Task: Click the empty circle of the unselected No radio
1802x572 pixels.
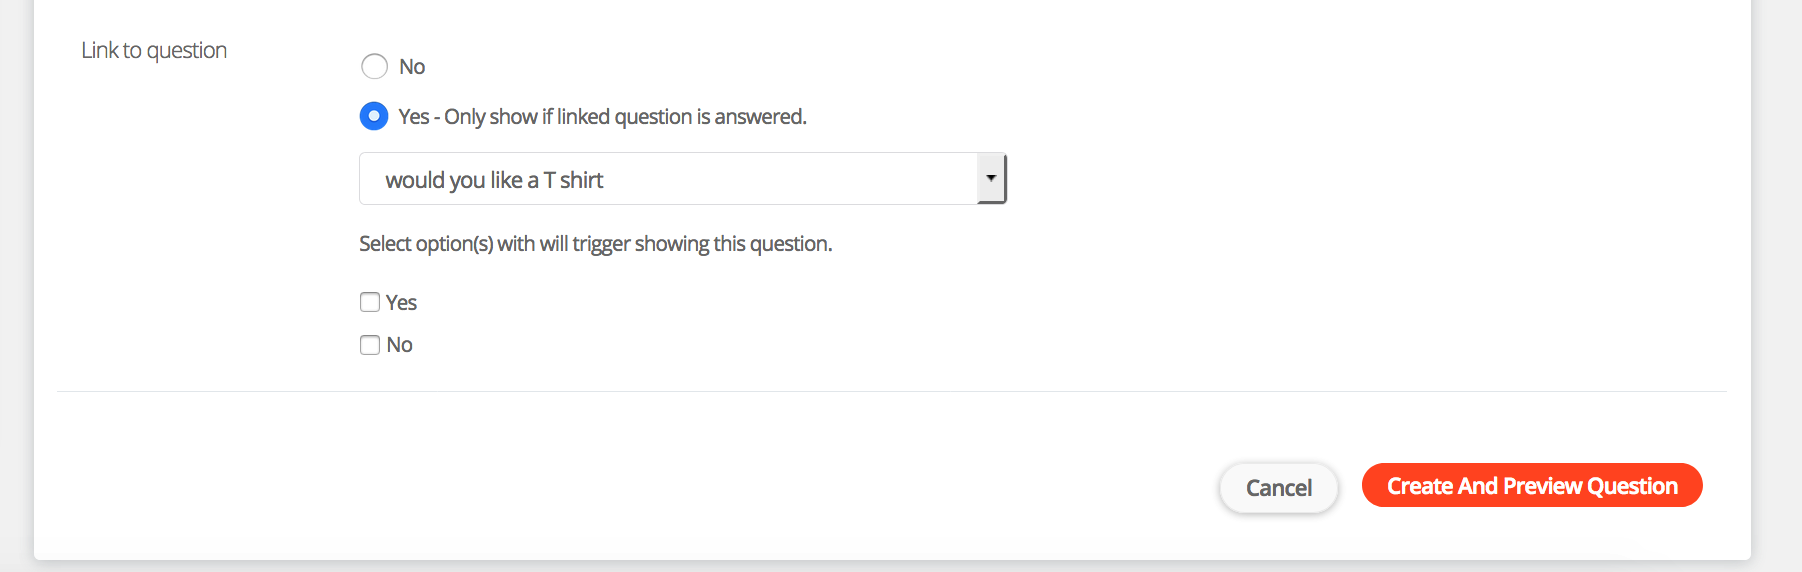Action: [x=374, y=67]
